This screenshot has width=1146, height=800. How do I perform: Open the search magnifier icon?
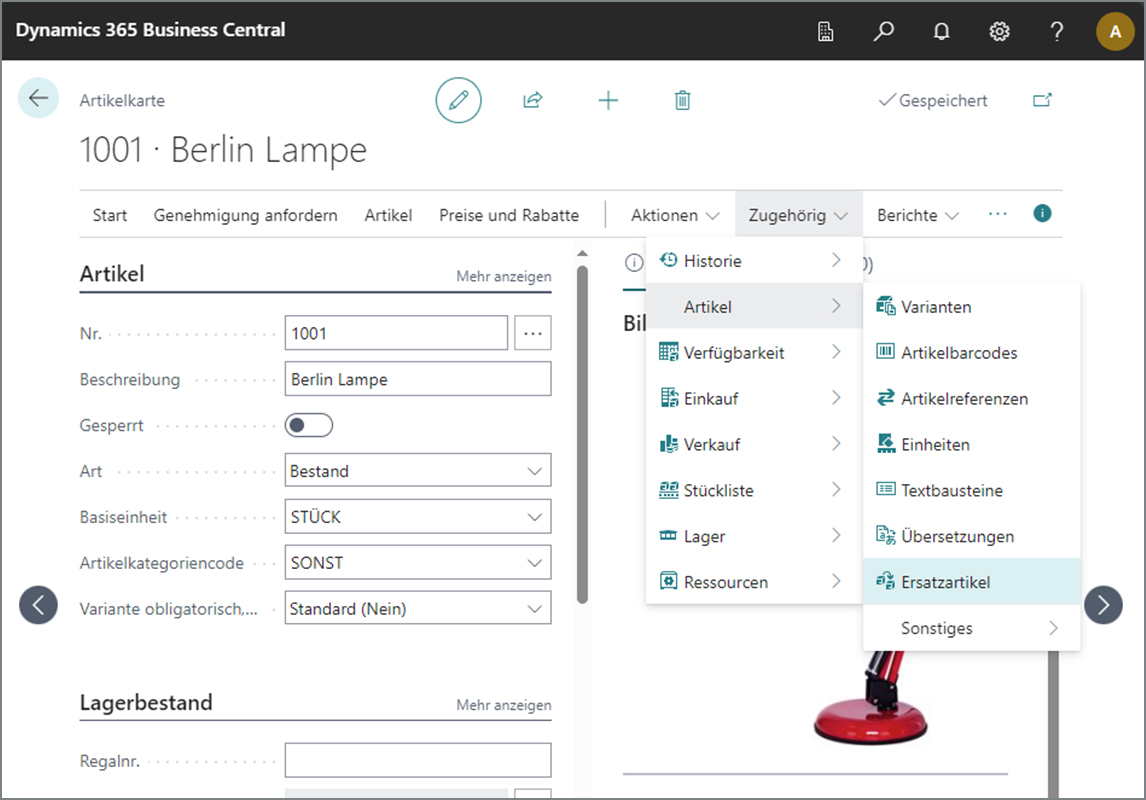[884, 31]
